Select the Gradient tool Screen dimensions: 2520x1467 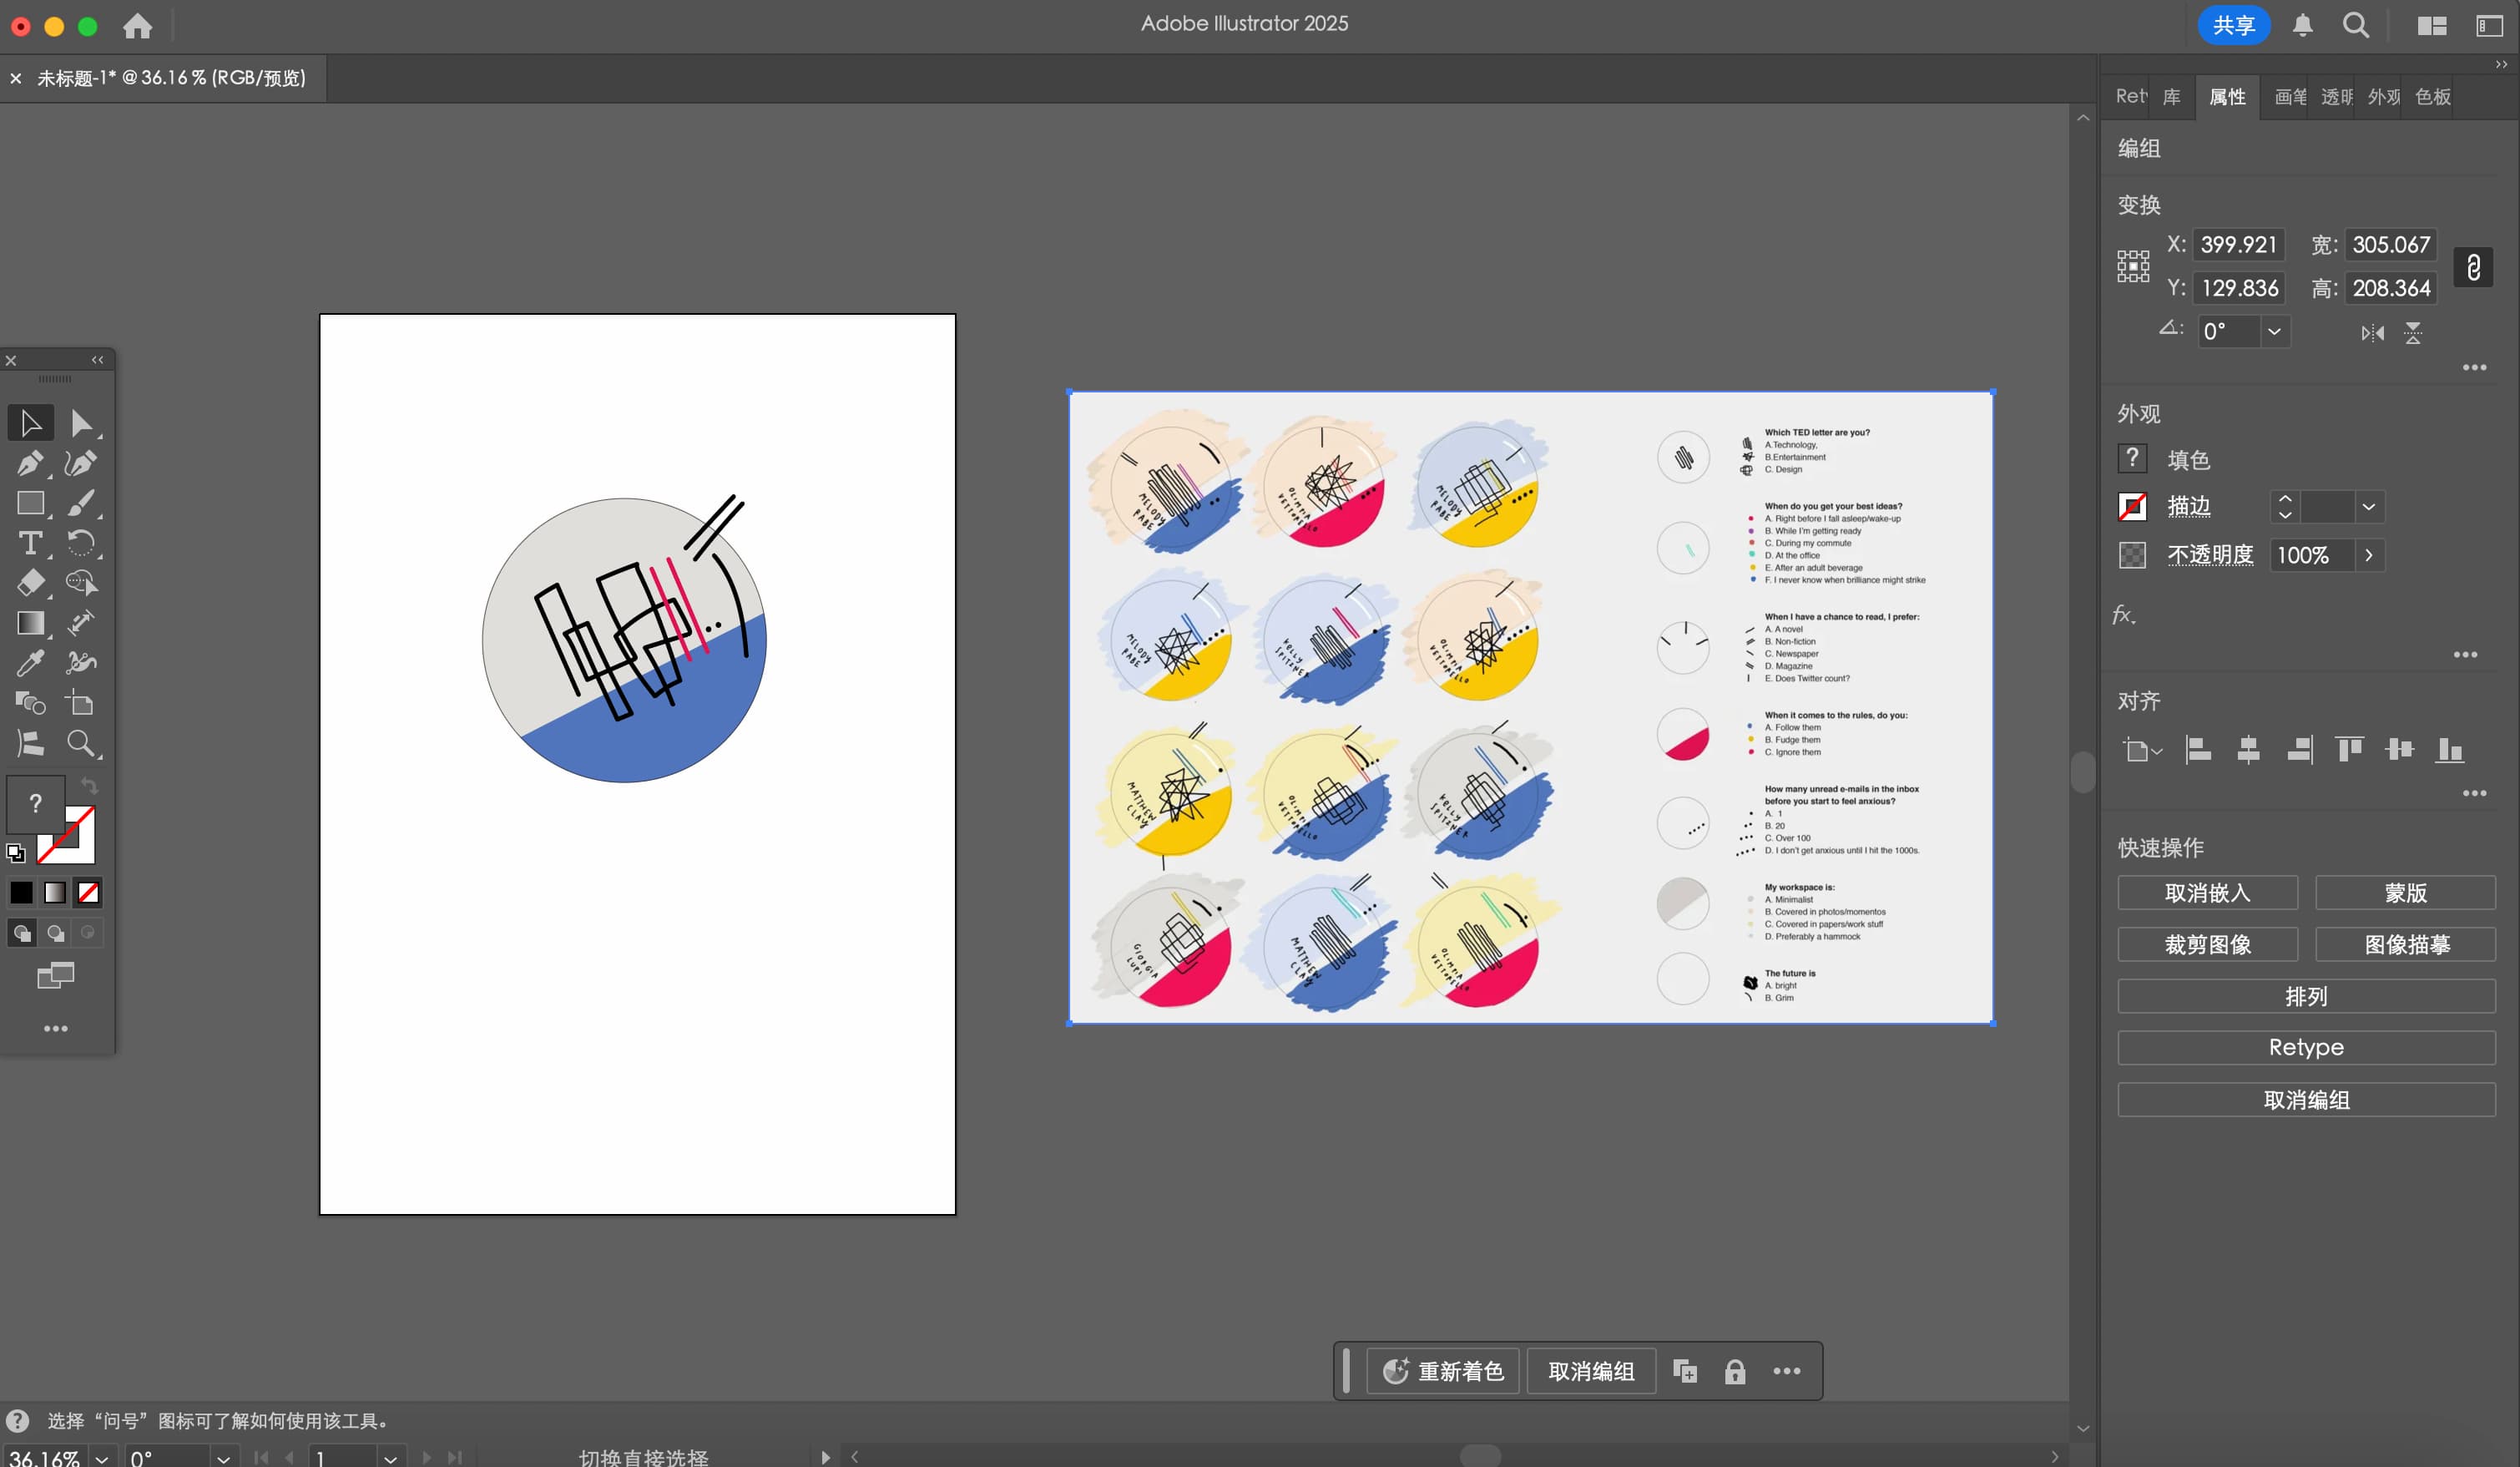(30, 623)
